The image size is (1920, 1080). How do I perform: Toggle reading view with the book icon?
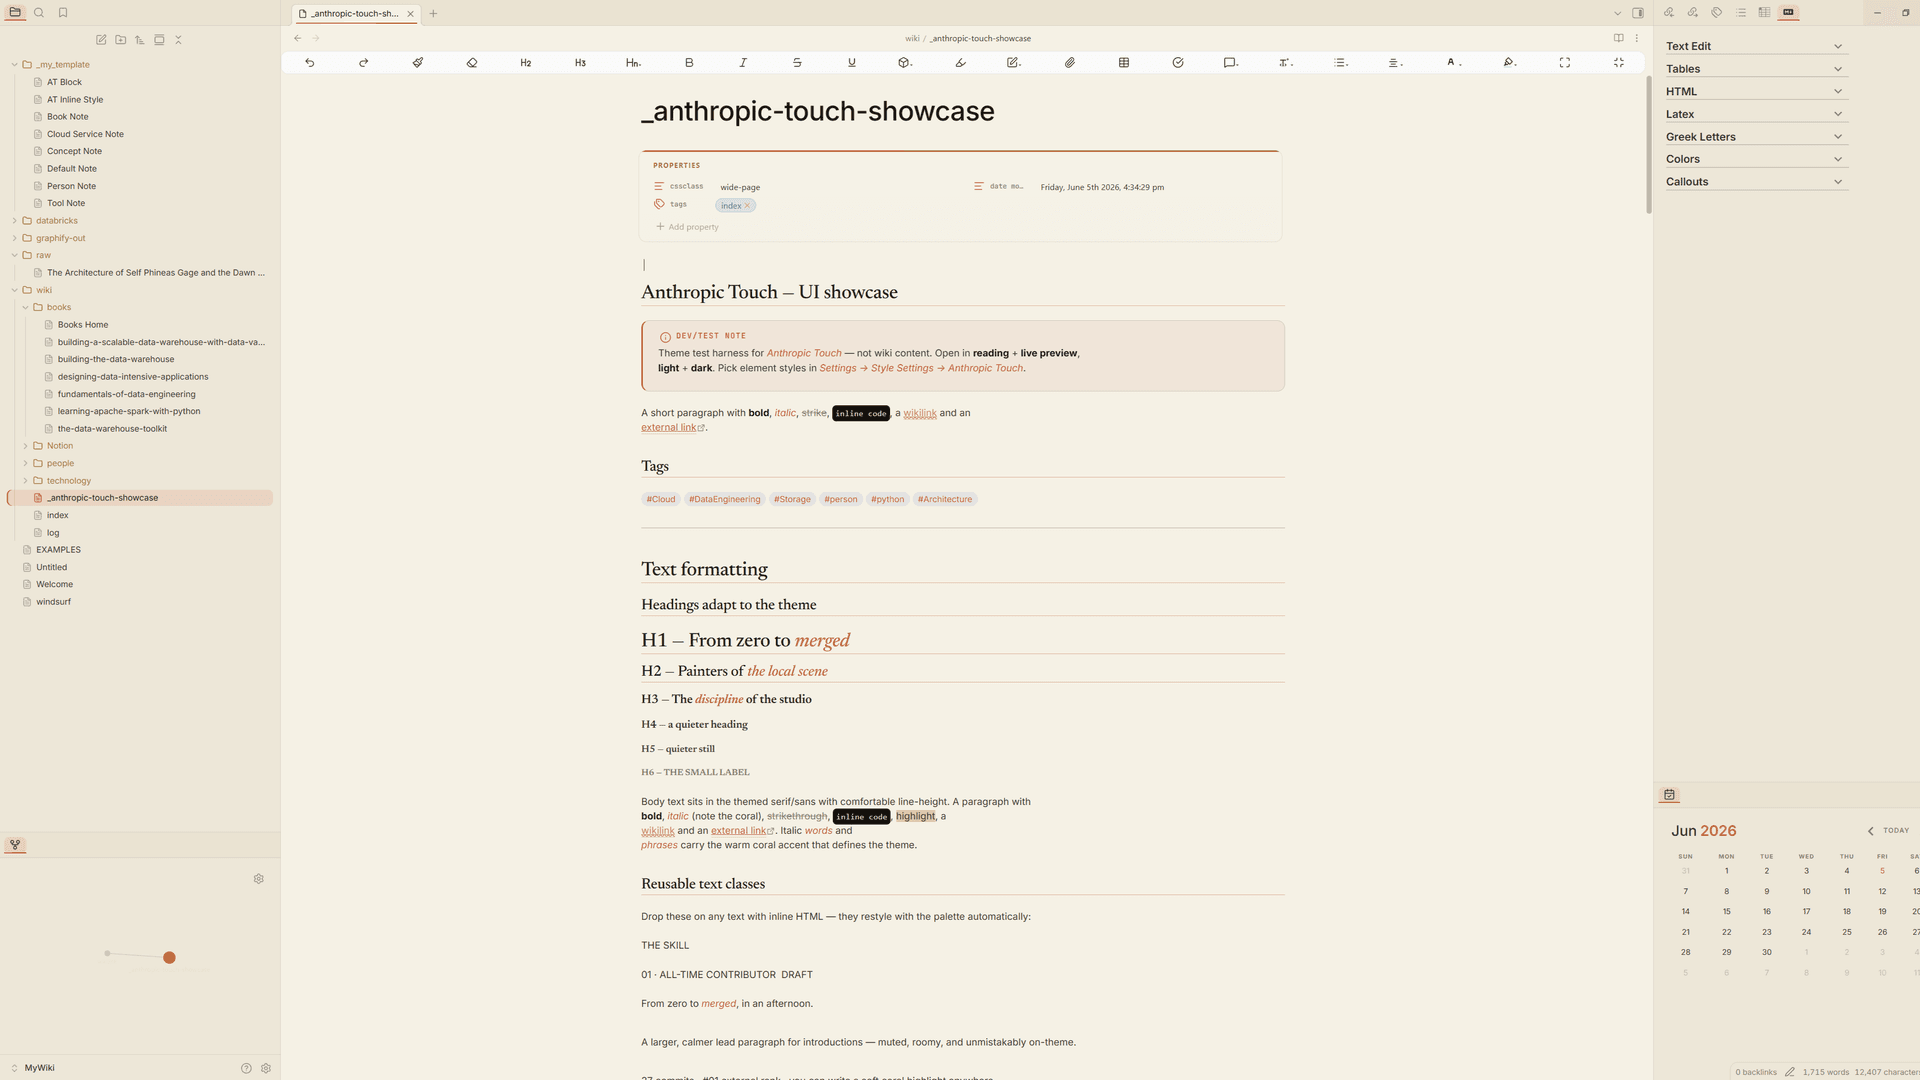click(1619, 38)
